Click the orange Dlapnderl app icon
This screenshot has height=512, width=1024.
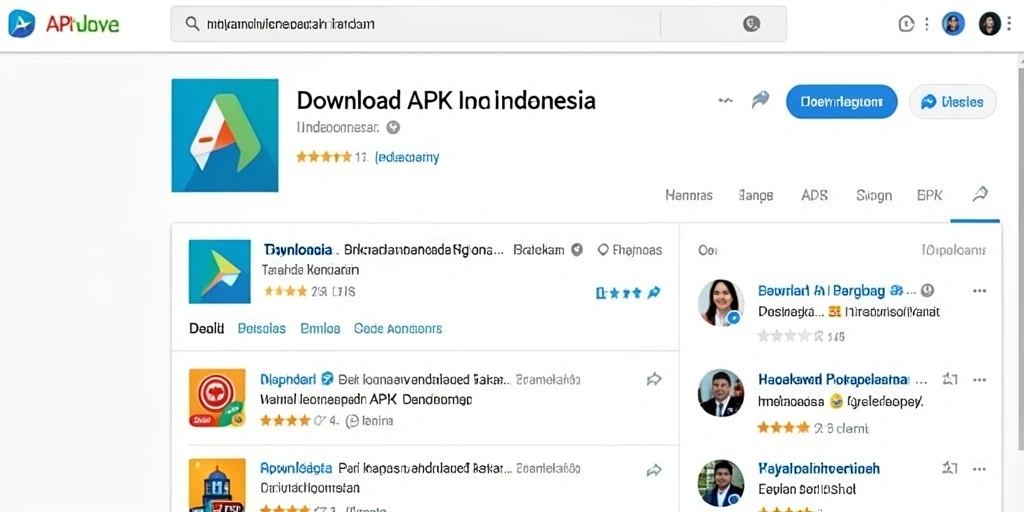217,398
